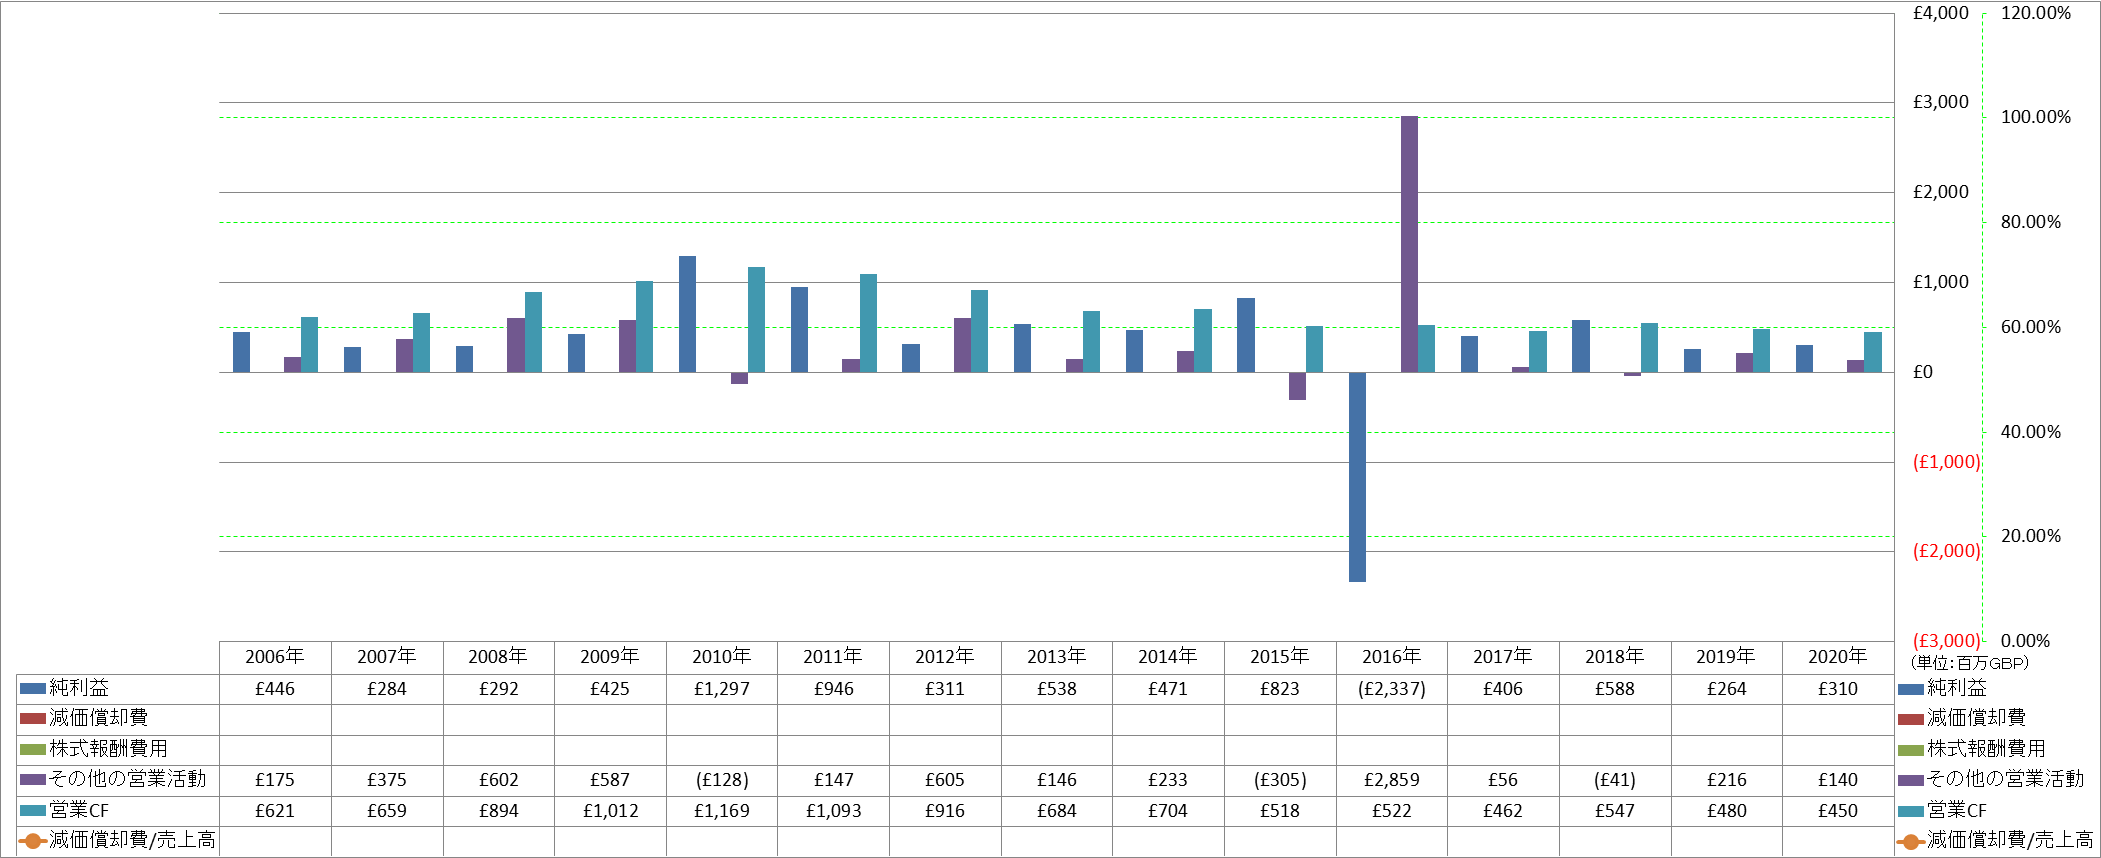
Task: Click left legend label その他の営業活動
Action: pyautogui.click(x=128, y=779)
